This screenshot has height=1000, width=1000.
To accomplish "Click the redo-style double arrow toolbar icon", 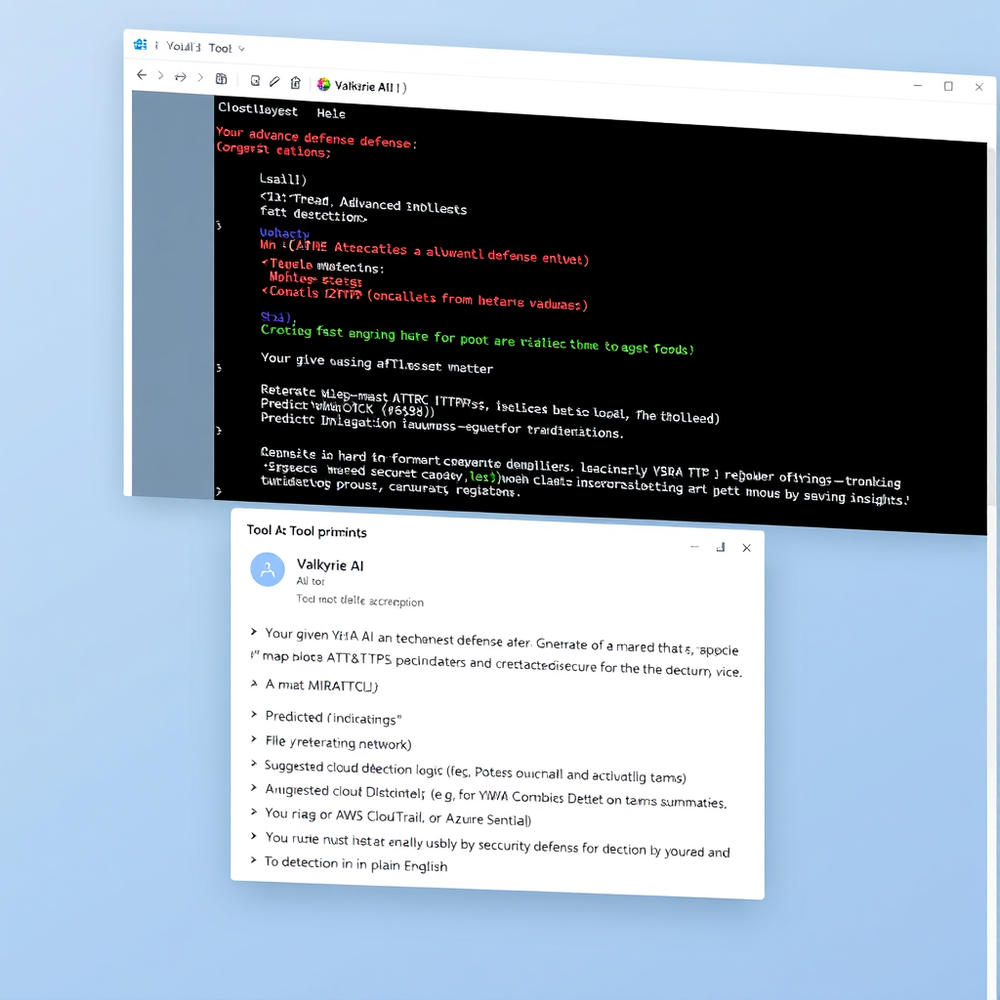I will tap(181, 77).
